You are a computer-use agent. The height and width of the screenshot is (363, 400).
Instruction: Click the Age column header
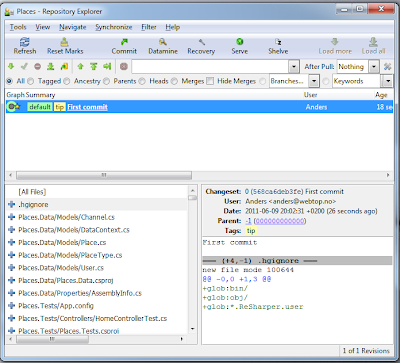(x=381, y=95)
